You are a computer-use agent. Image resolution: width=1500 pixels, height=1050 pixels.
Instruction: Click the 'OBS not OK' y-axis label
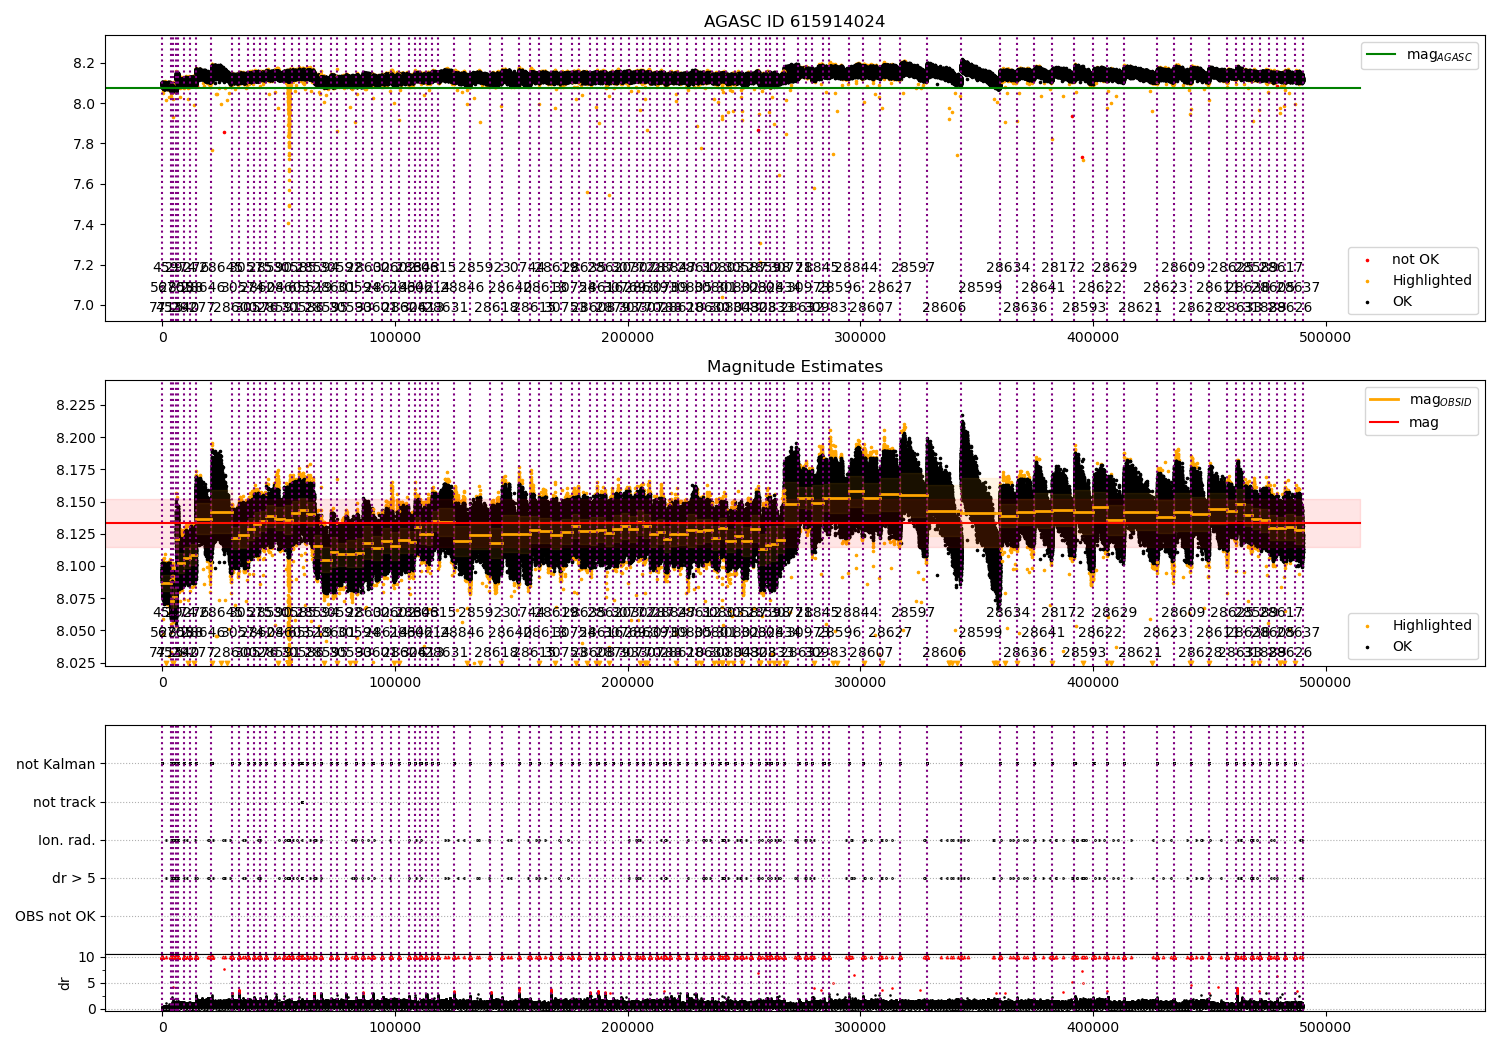point(55,917)
